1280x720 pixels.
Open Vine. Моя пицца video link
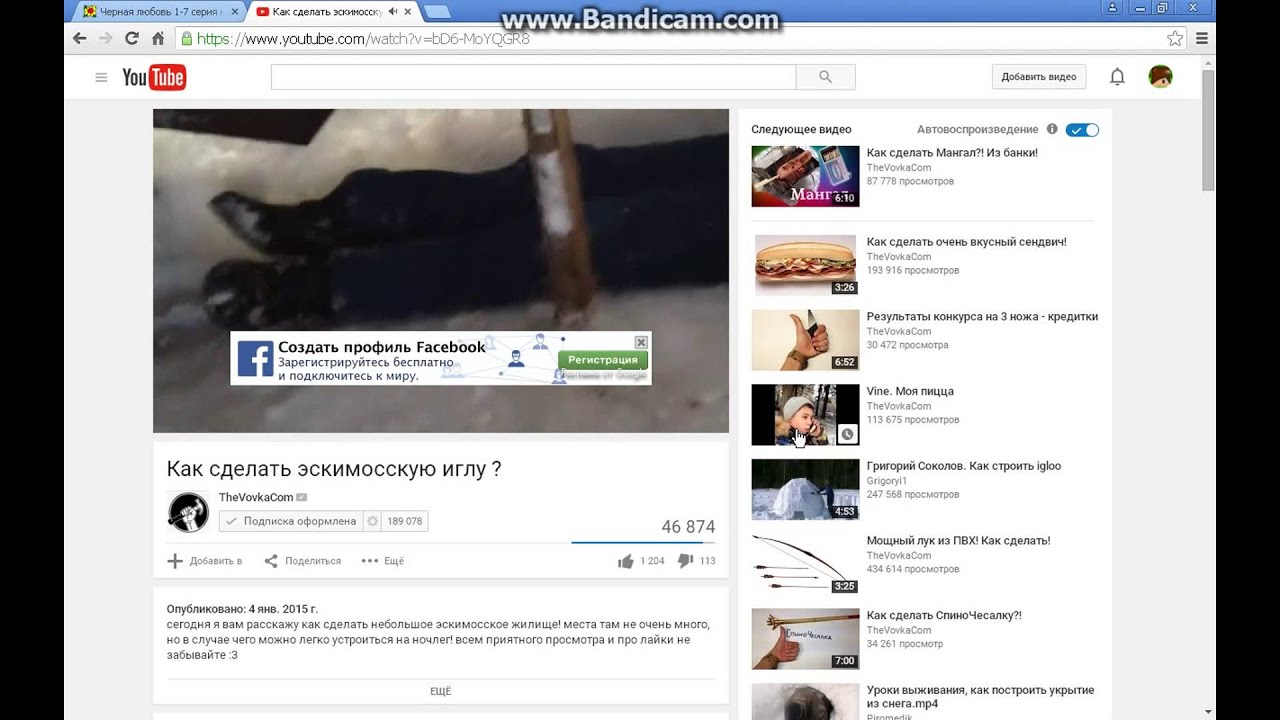(x=910, y=391)
